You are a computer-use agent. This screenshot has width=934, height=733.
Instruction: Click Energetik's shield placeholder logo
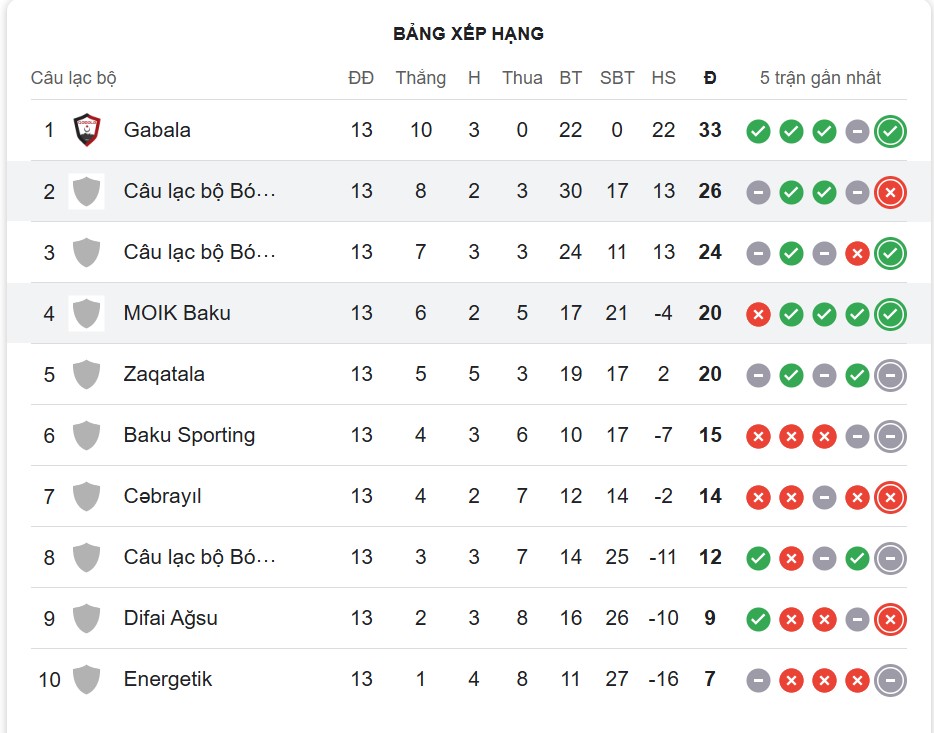tap(87, 679)
